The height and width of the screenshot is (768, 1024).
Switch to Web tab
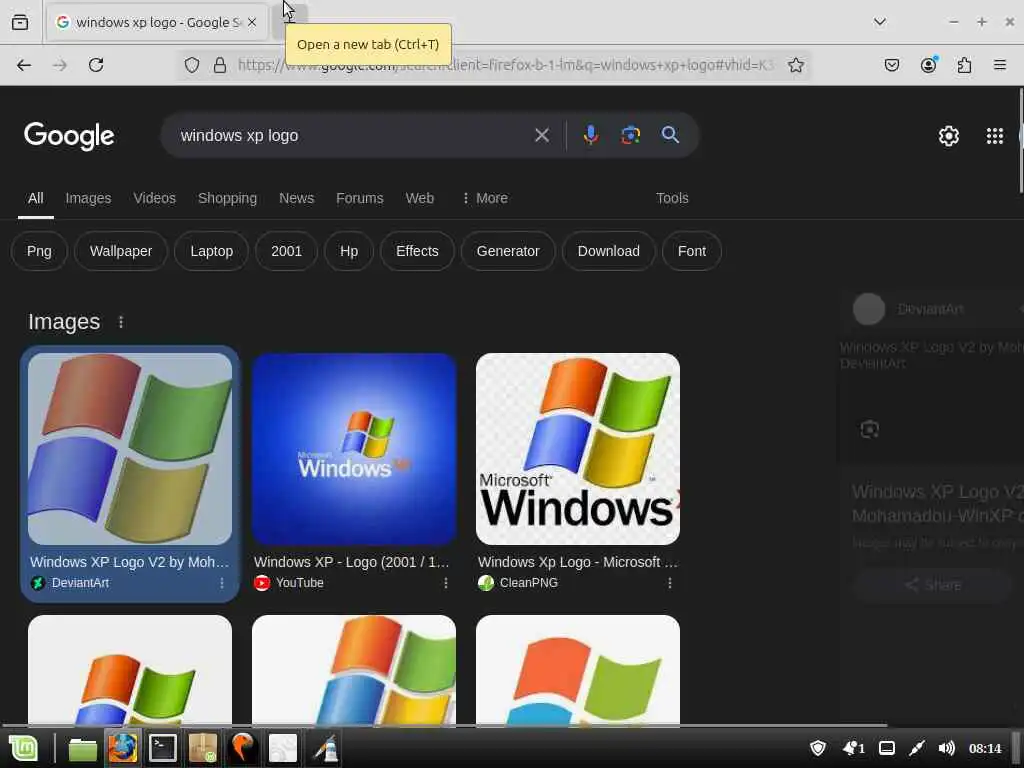point(420,198)
